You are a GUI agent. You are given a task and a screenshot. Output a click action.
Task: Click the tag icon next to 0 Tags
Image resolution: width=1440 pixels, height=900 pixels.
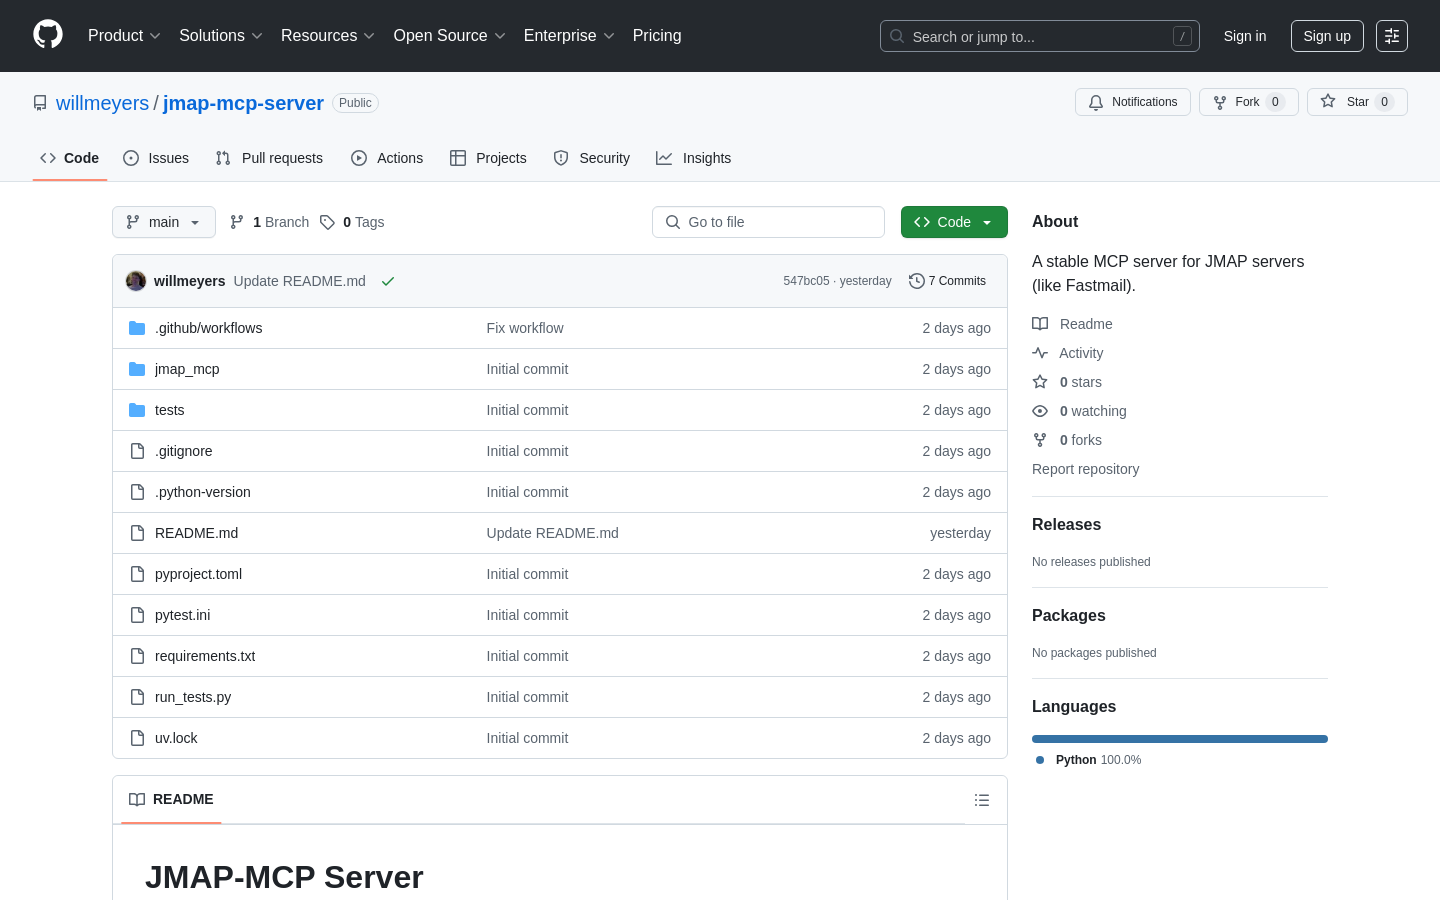[327, 222]
